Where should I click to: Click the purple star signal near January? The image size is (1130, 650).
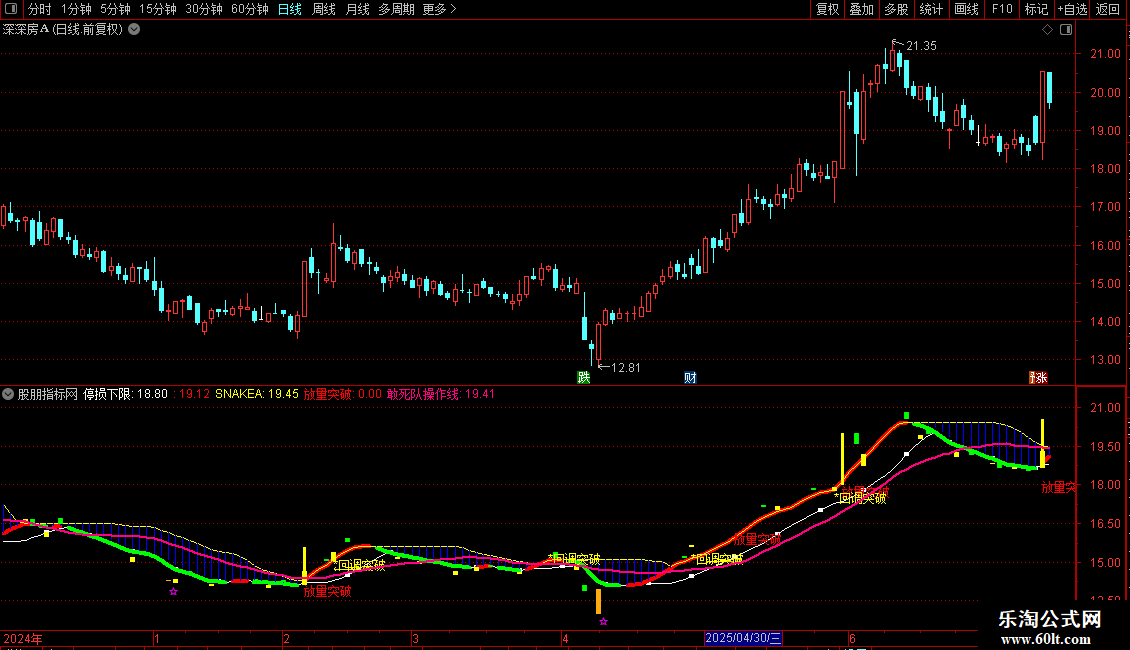point(174,592)
